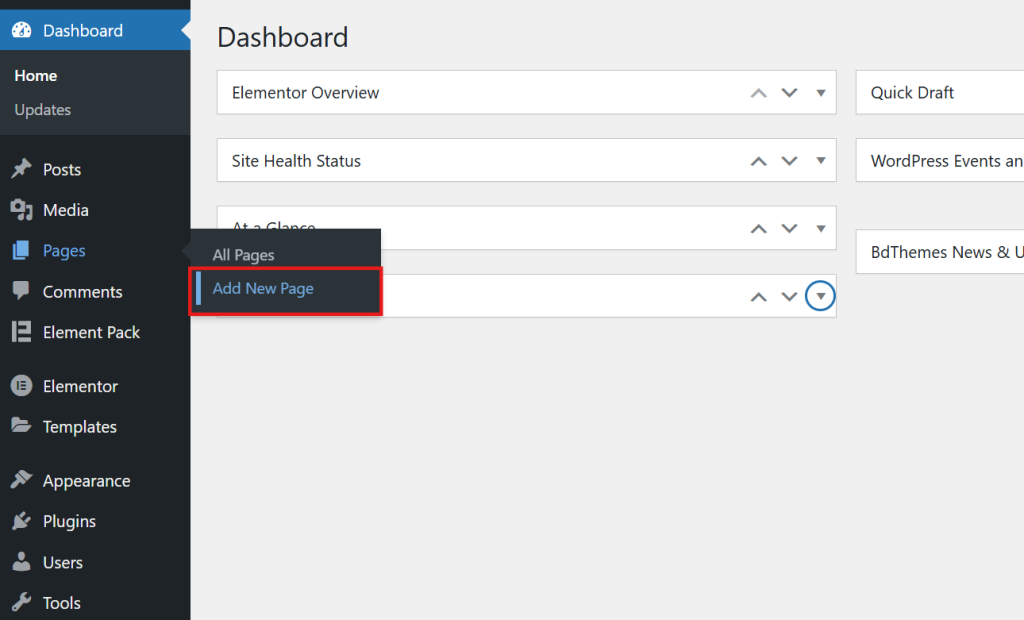Click the Tools wrench icon
The height and width of the screenshot is (620, 1024).
pos(21,602)
